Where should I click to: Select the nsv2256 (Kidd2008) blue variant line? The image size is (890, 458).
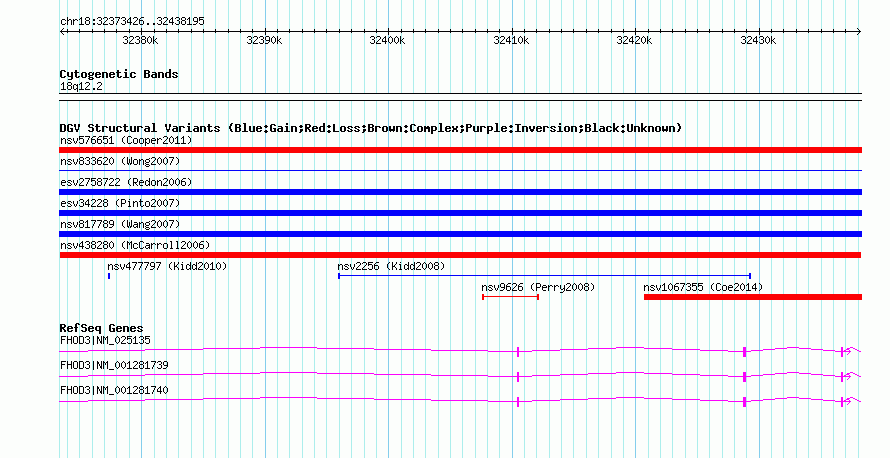[x=544, y=276]
